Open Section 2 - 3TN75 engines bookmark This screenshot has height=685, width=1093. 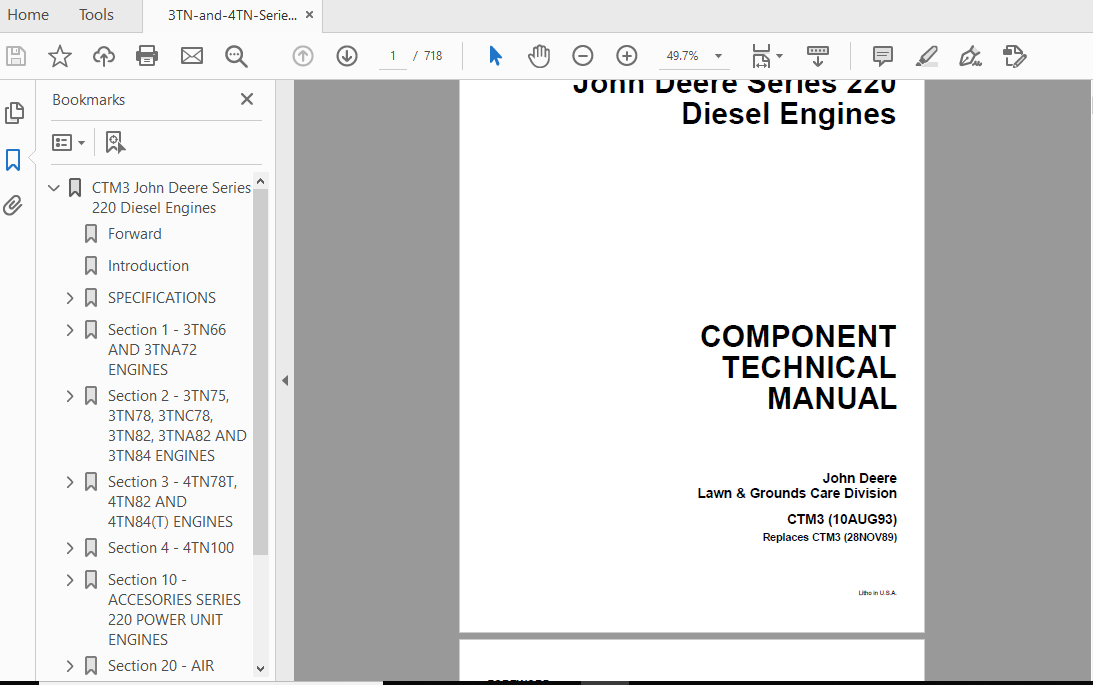click(x=177, y=426)
